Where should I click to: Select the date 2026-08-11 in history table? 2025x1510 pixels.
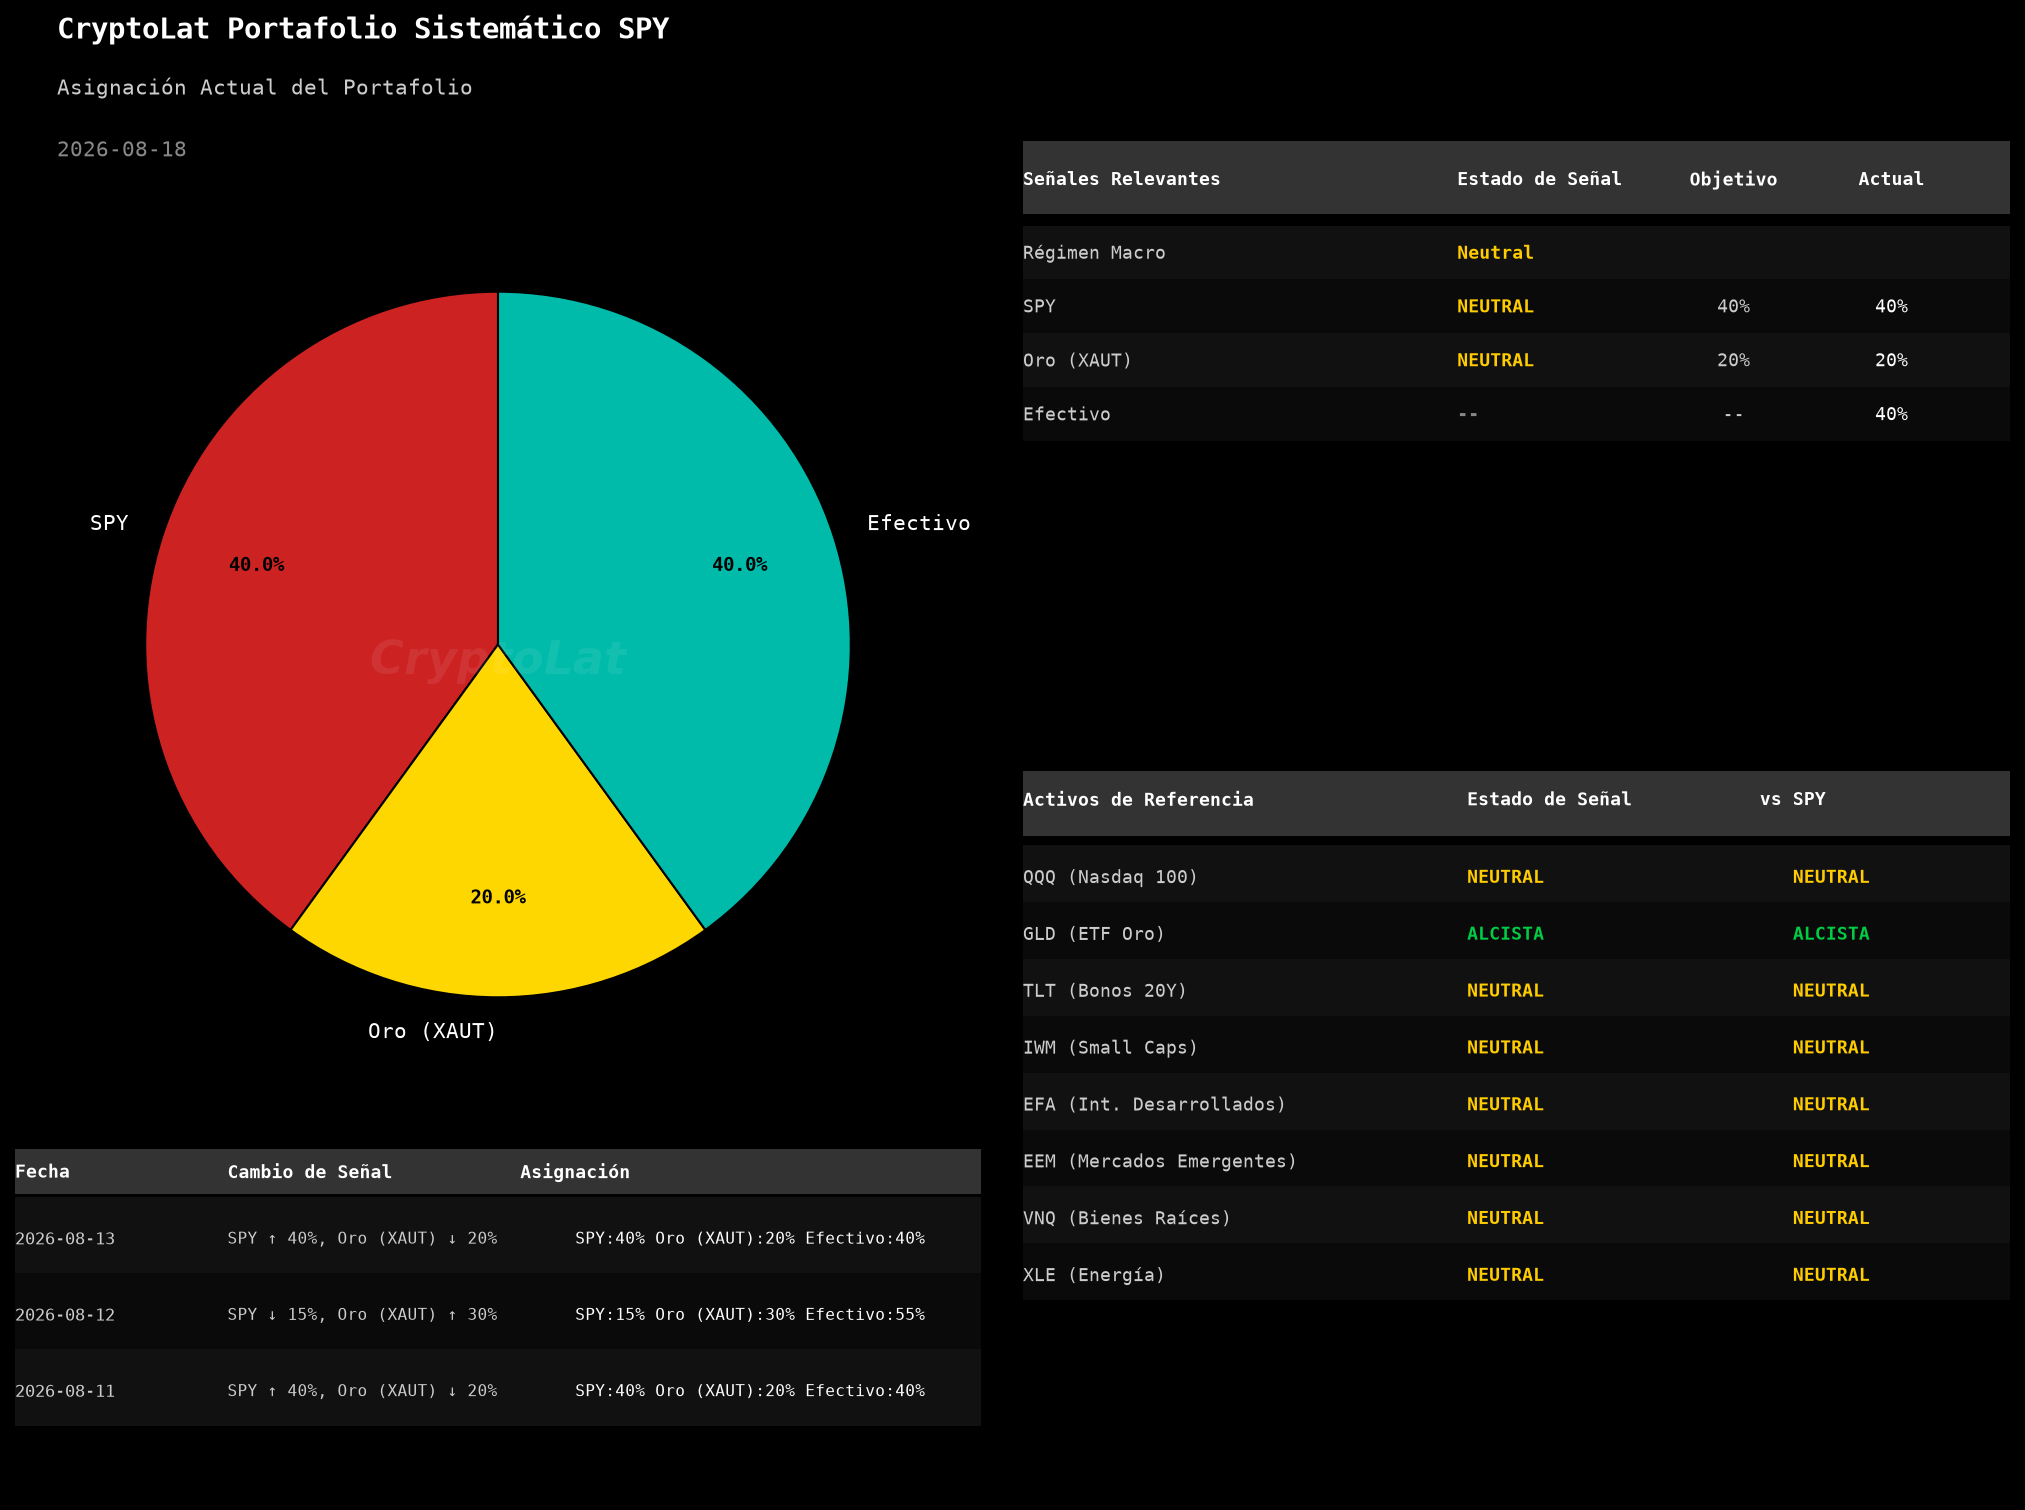[65, 1391]
